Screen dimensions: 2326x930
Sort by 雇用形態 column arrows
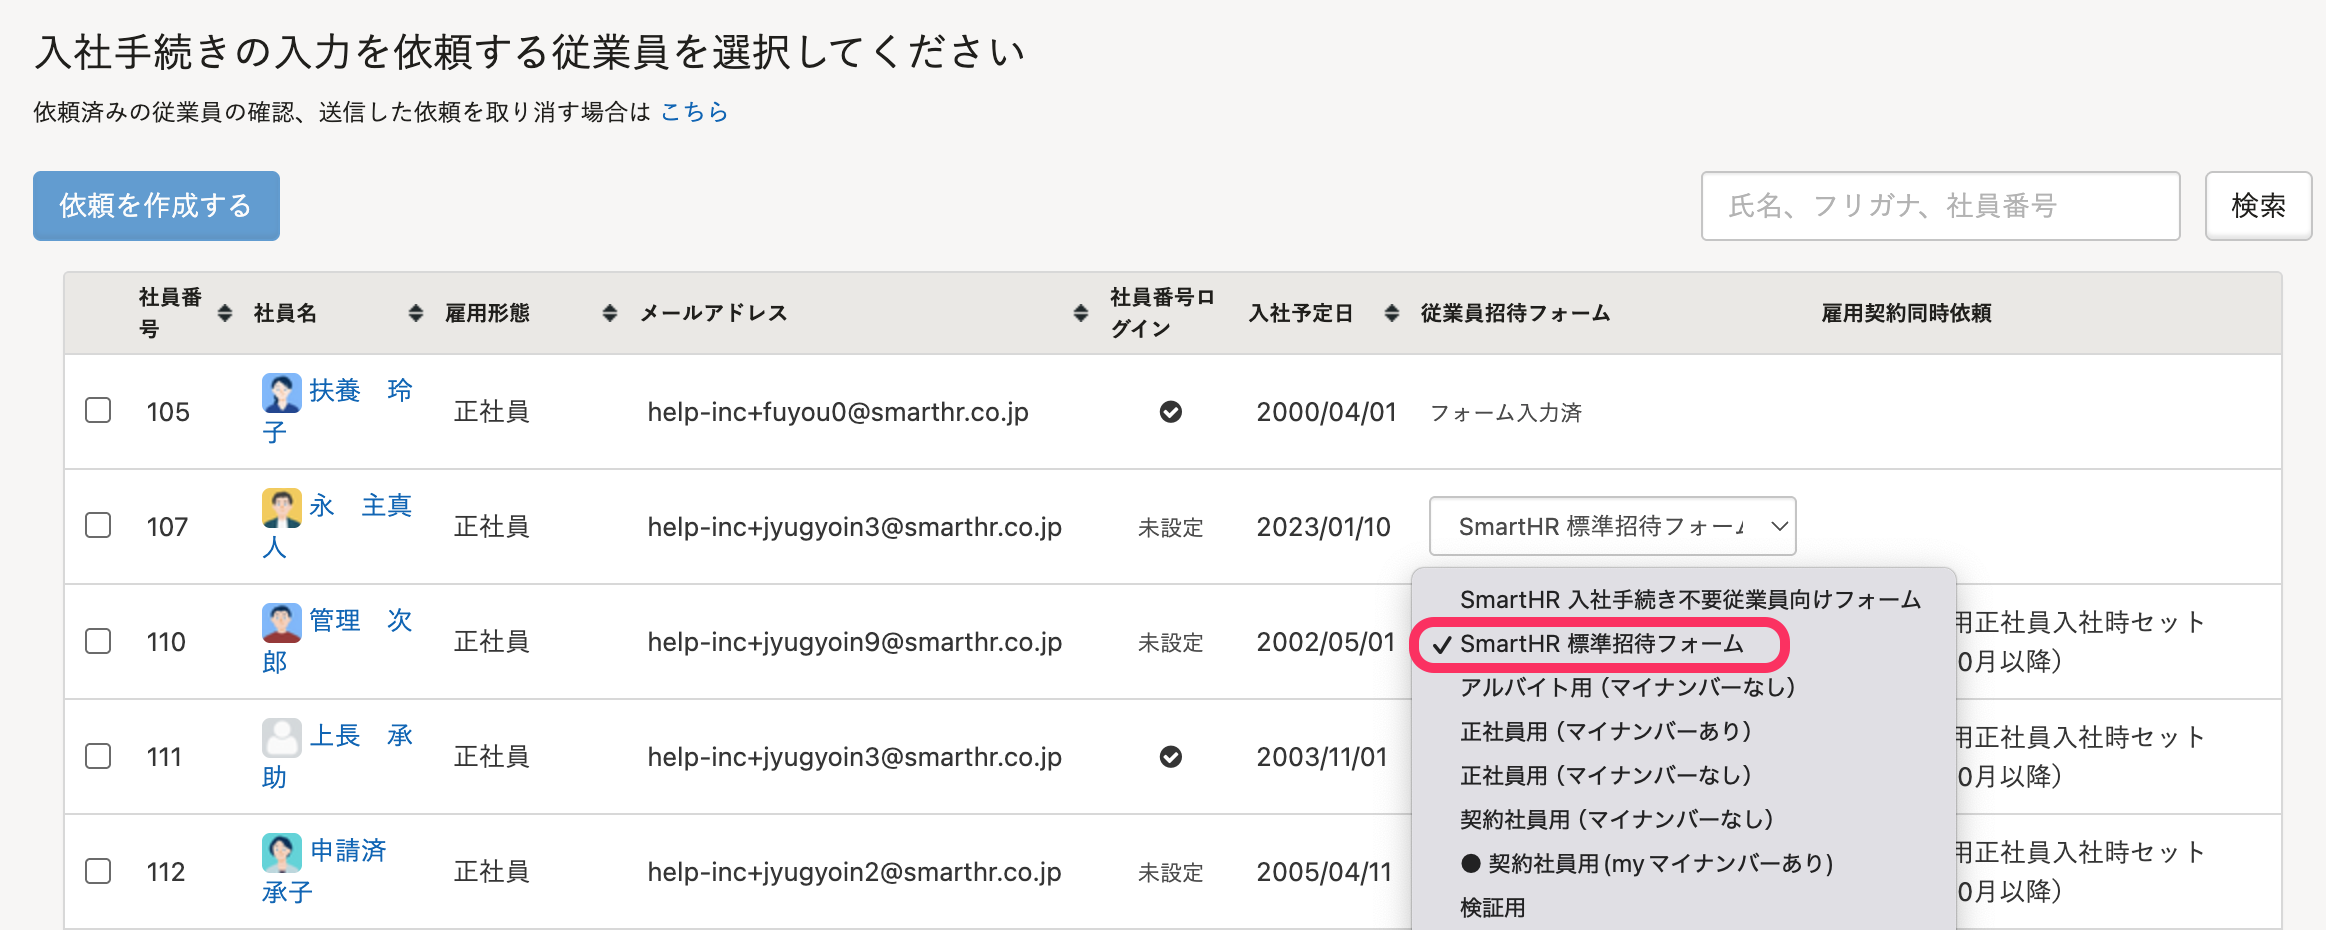[609, 313]
